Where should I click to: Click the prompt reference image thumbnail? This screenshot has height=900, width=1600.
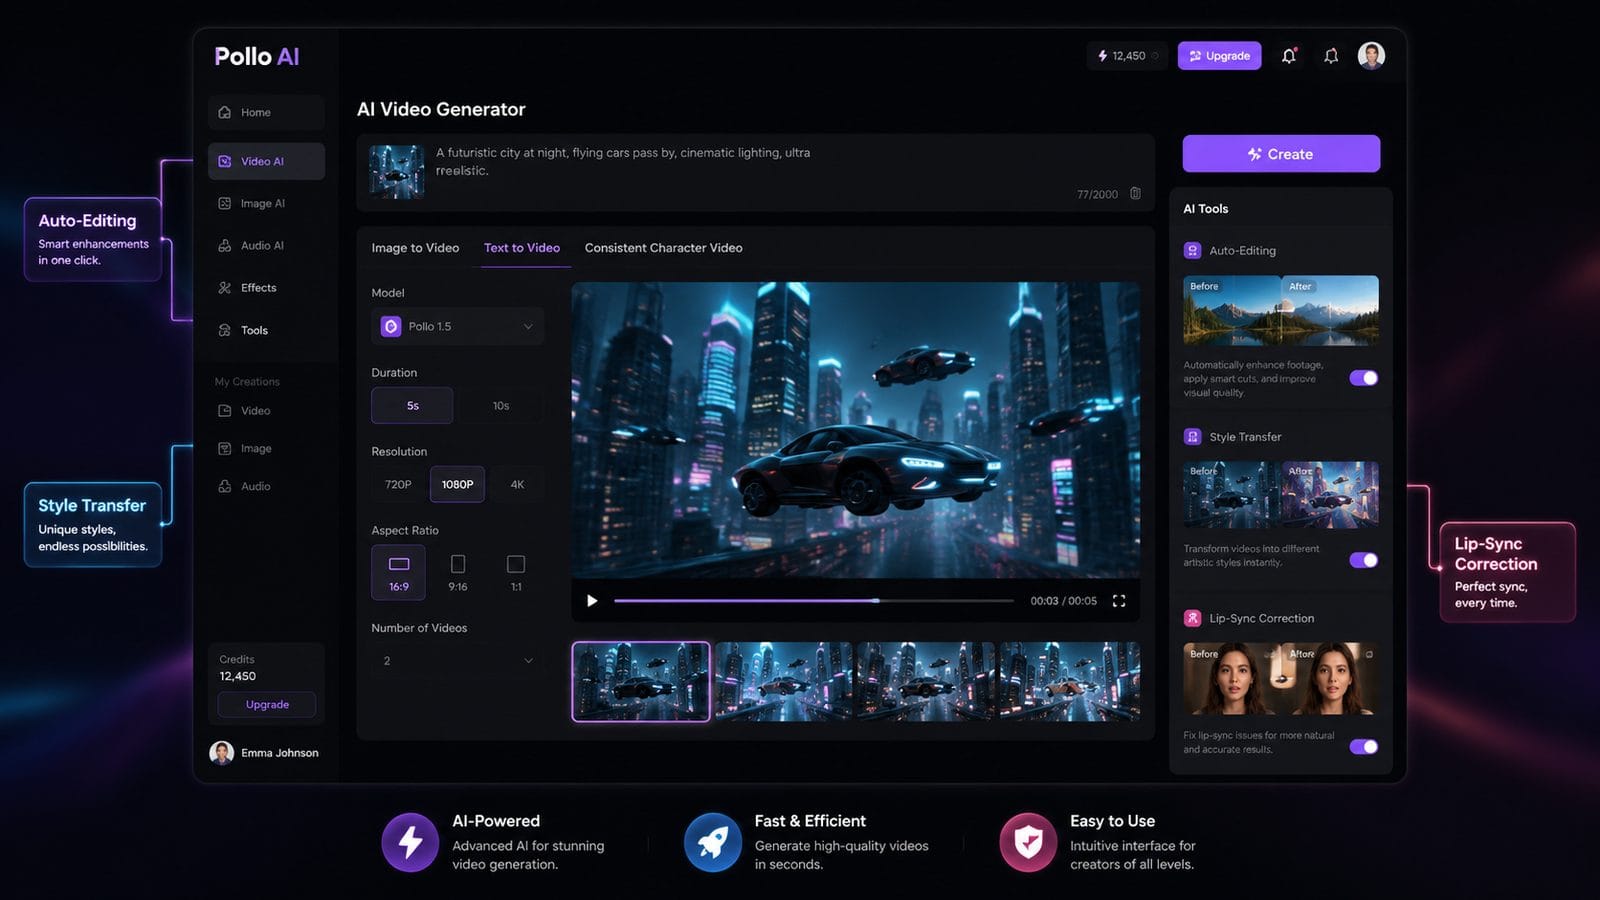pyautogui.click(x=397, y=171)
